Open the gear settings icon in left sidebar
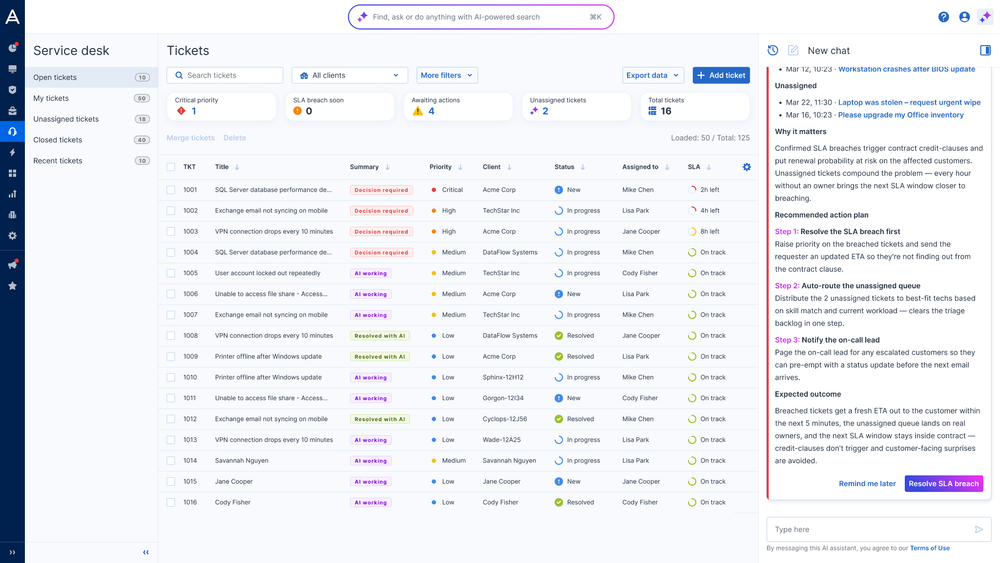The image size is (1000, 563). coord(12,236)
